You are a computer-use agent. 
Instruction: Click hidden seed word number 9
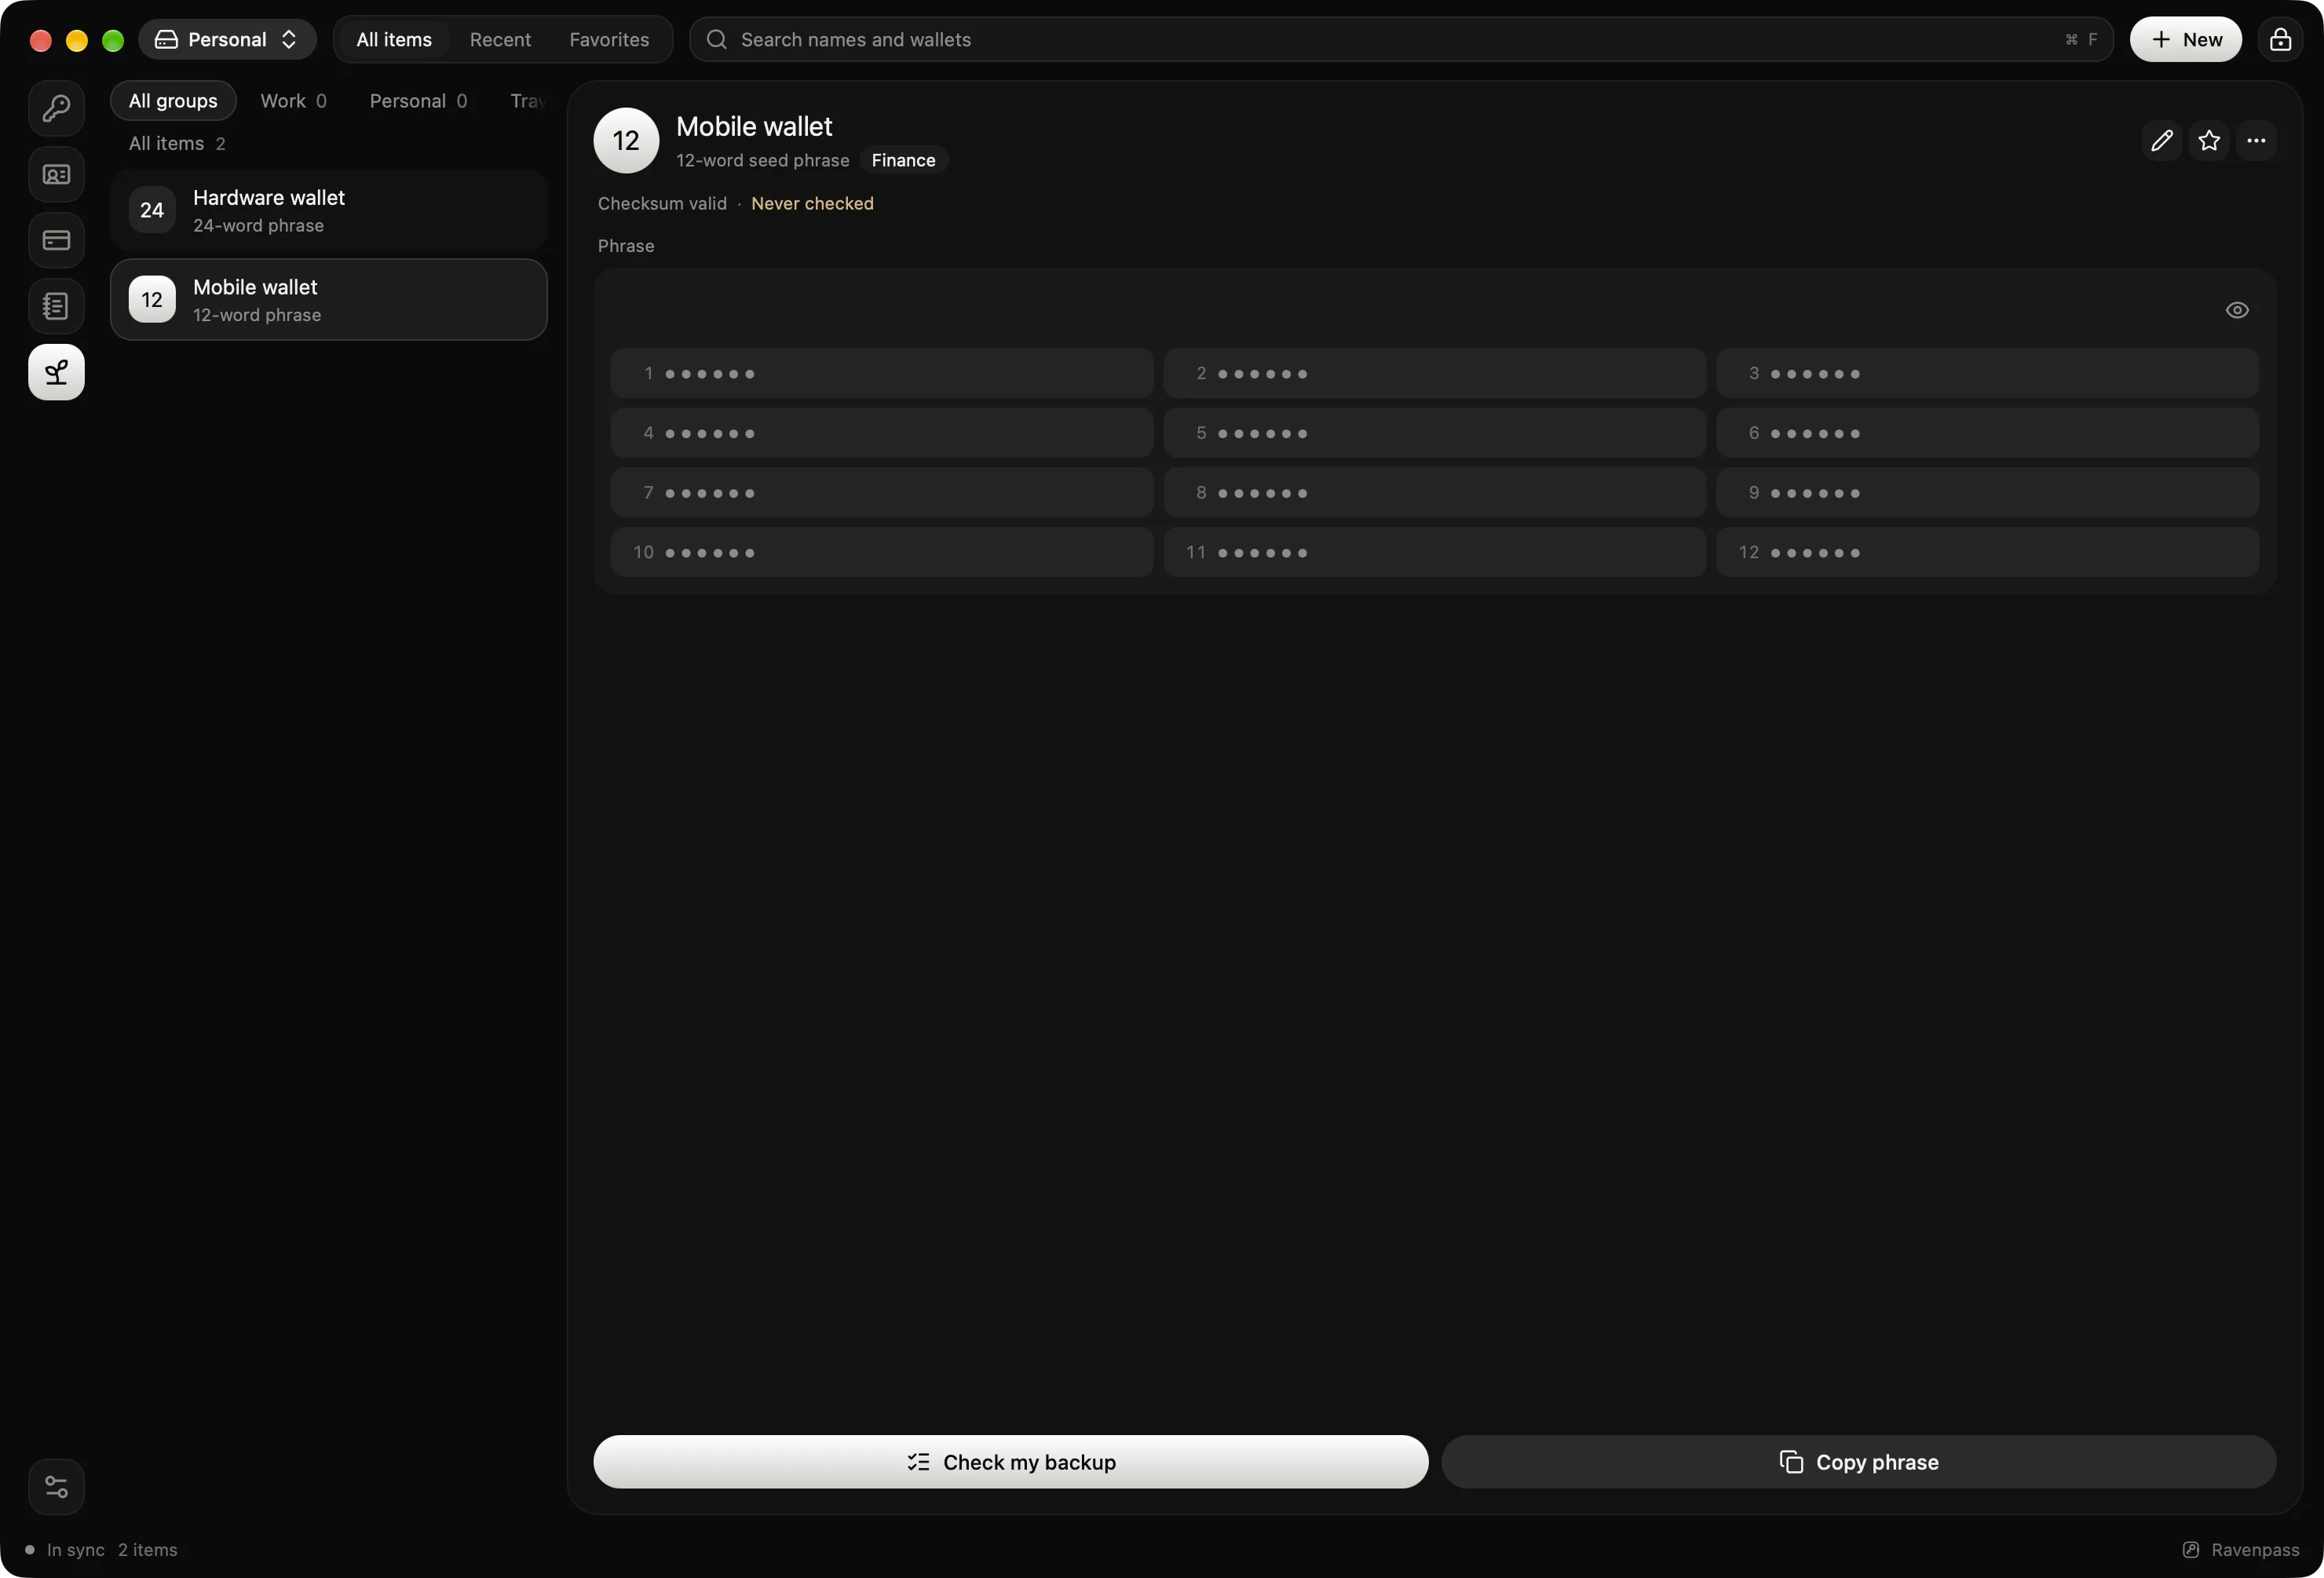(1987, 493)
